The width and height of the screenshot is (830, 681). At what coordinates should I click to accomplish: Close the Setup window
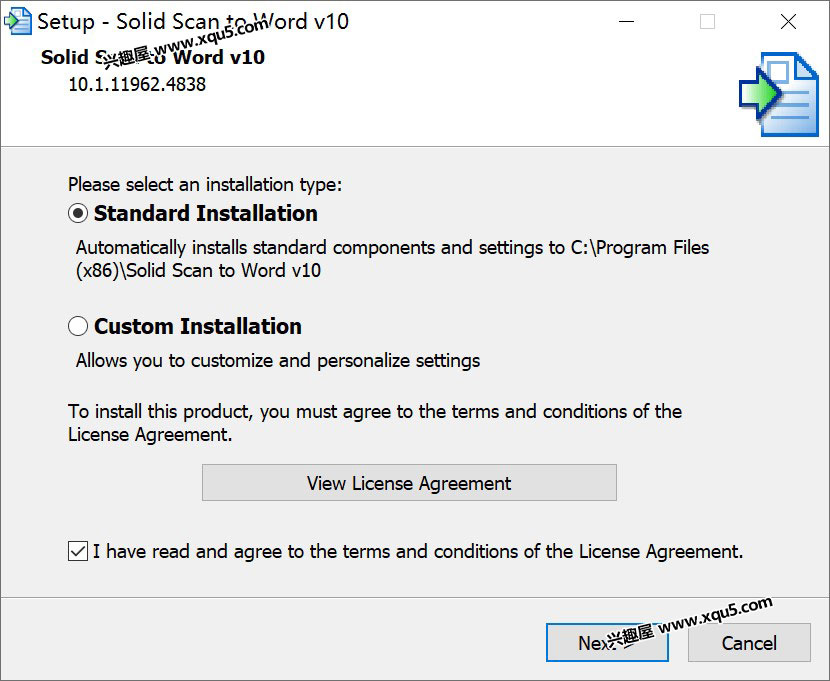coord(788,22)
